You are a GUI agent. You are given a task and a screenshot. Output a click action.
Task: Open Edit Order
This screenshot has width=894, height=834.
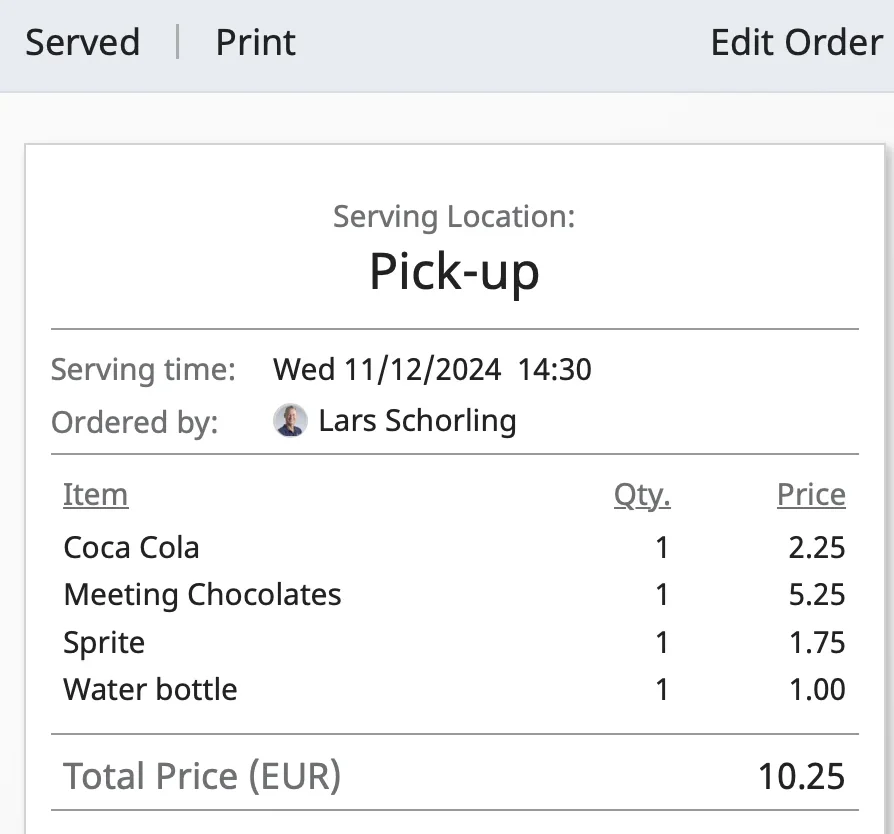[x=797, y=42]
